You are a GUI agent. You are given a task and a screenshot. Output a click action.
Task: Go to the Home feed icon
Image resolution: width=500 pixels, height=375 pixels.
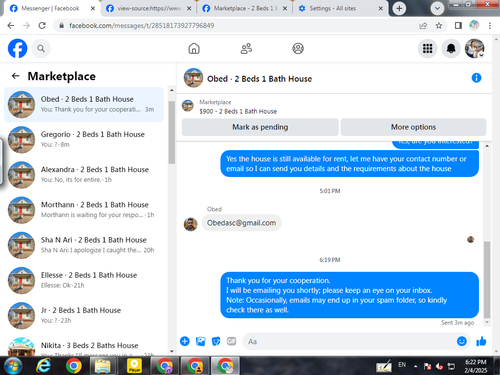pyautogui.click(x=194, y=49)
